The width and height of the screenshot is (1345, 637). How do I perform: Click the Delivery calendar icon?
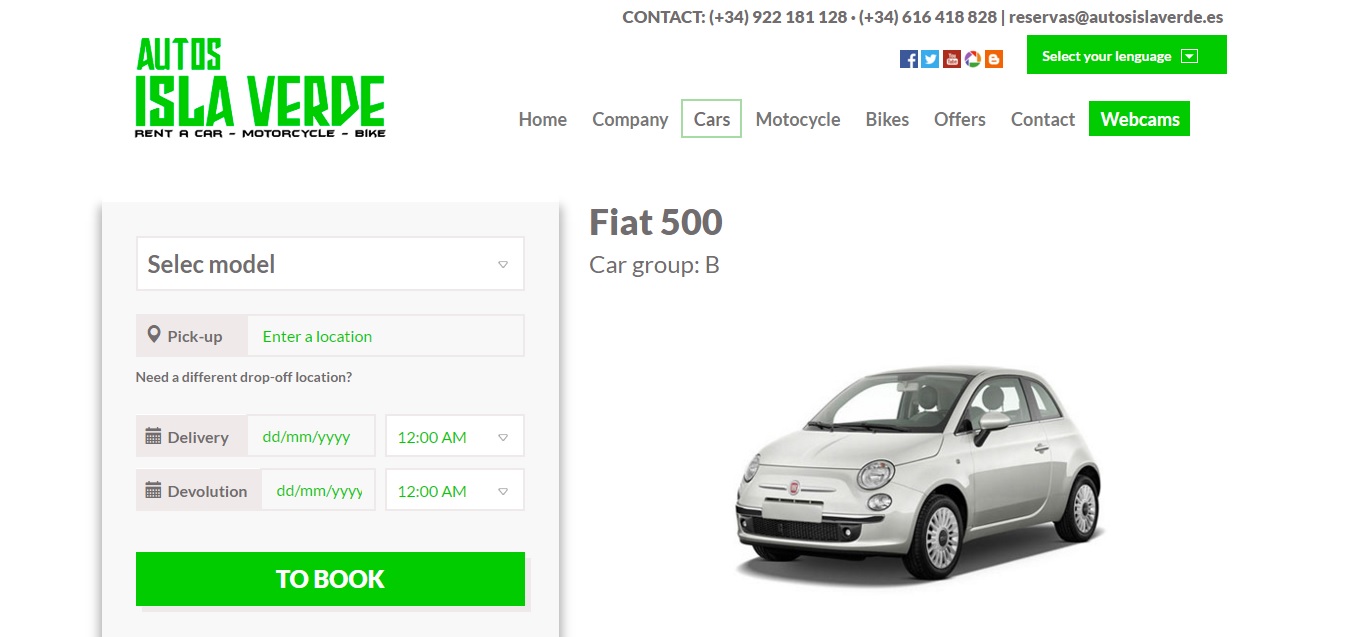point(153,436)
